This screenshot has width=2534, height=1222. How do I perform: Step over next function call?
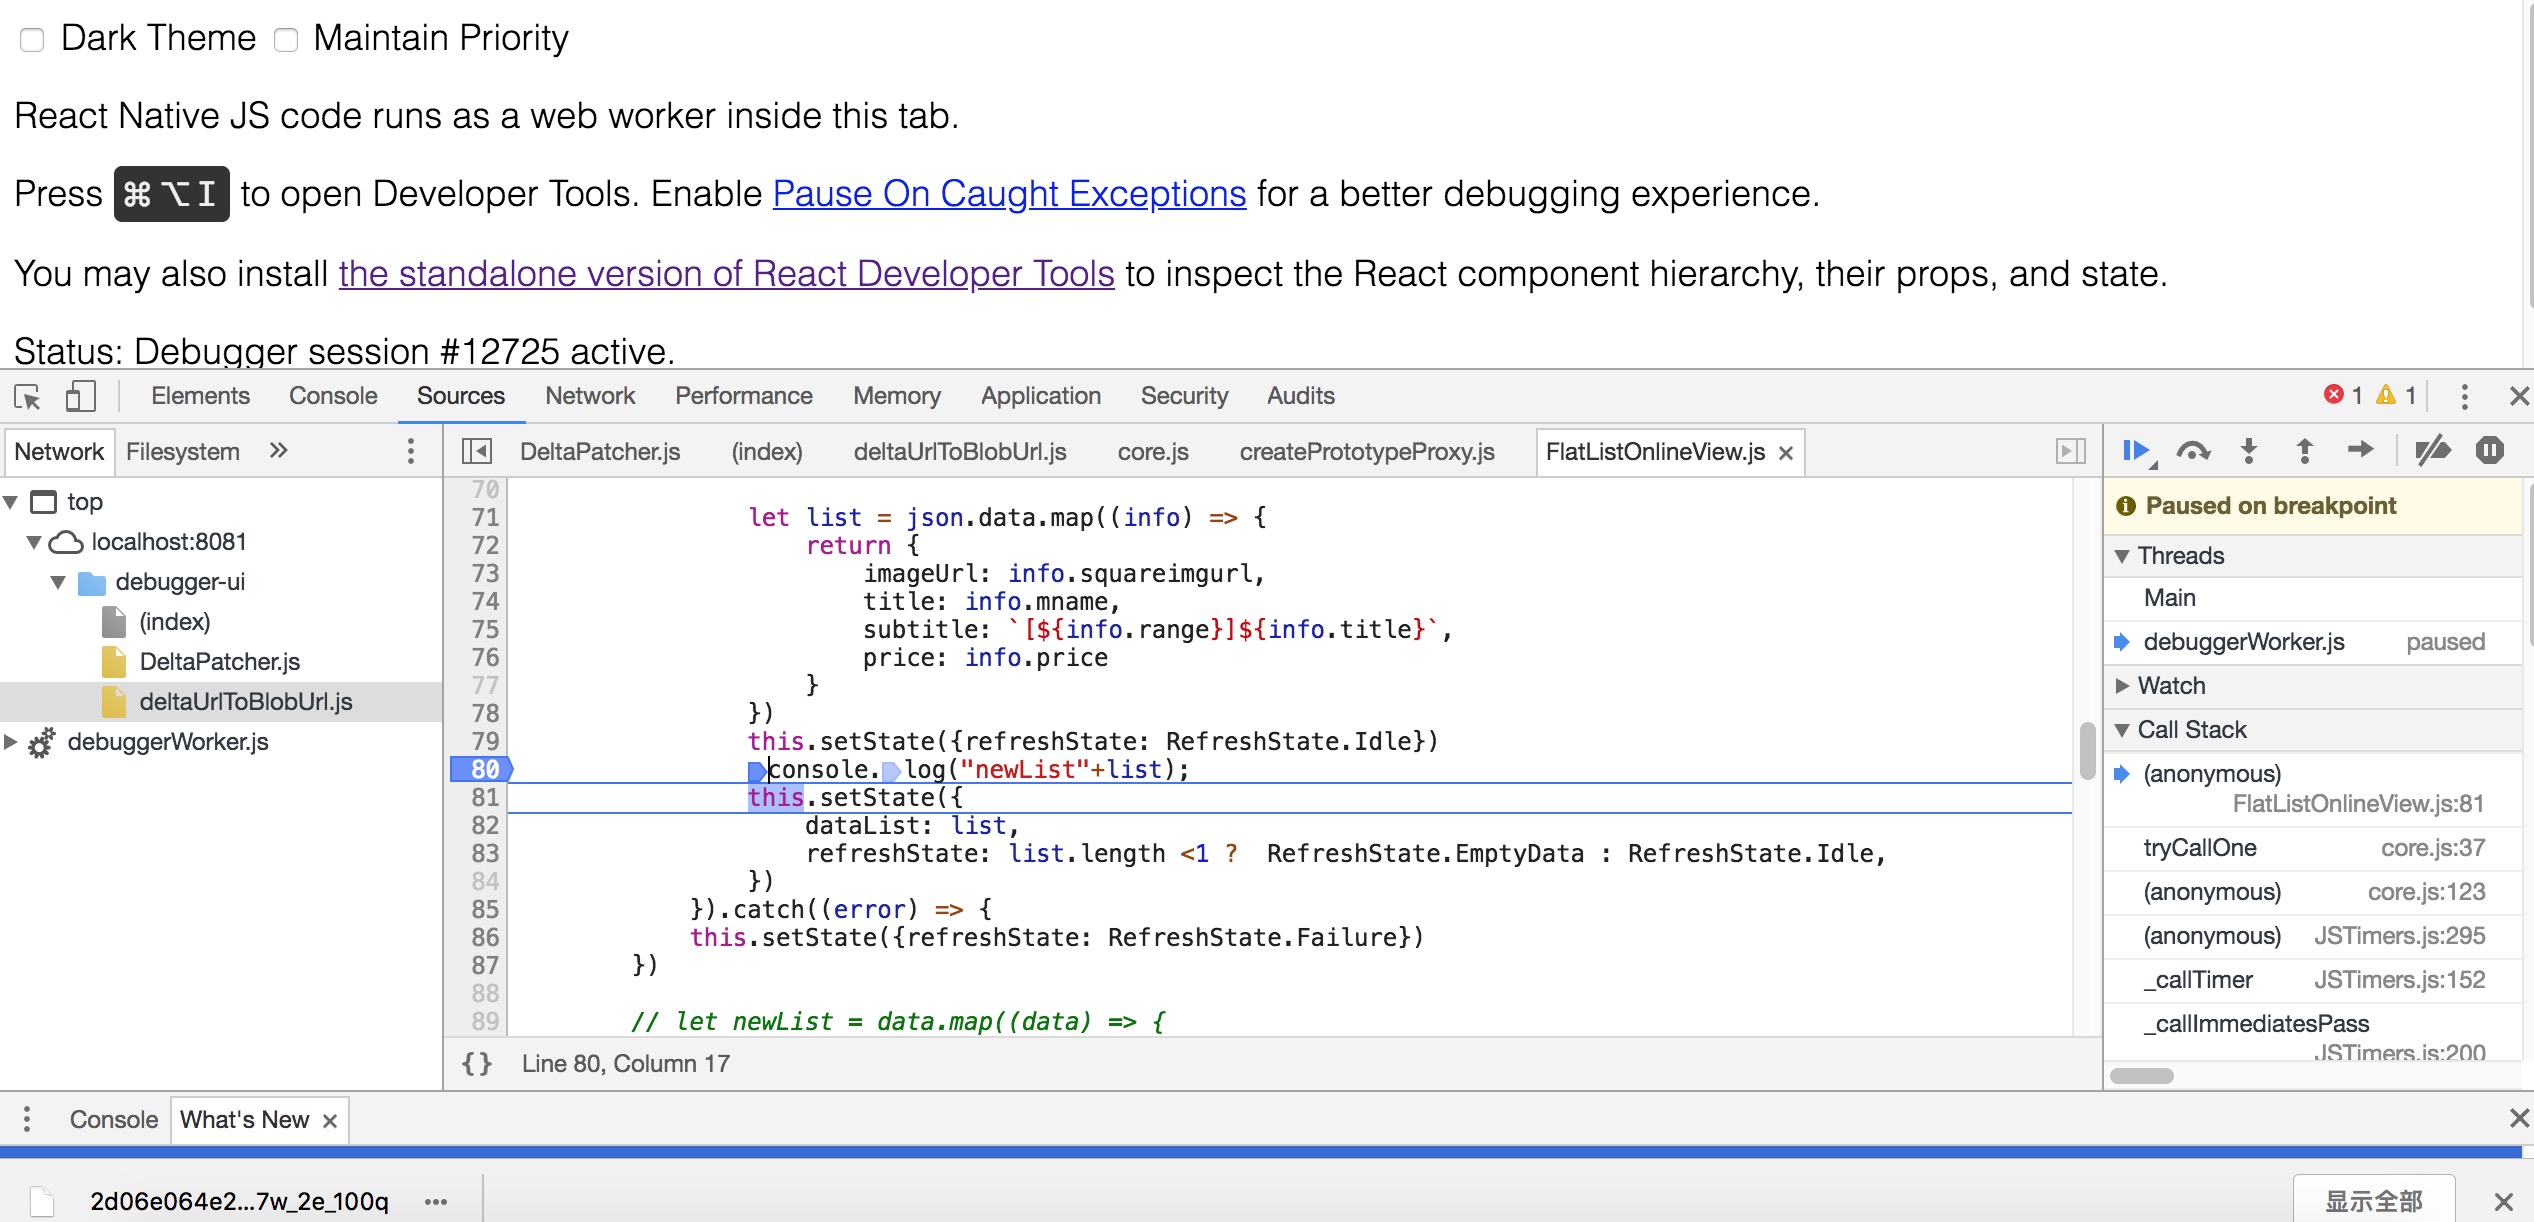[x=2192, y=451]
